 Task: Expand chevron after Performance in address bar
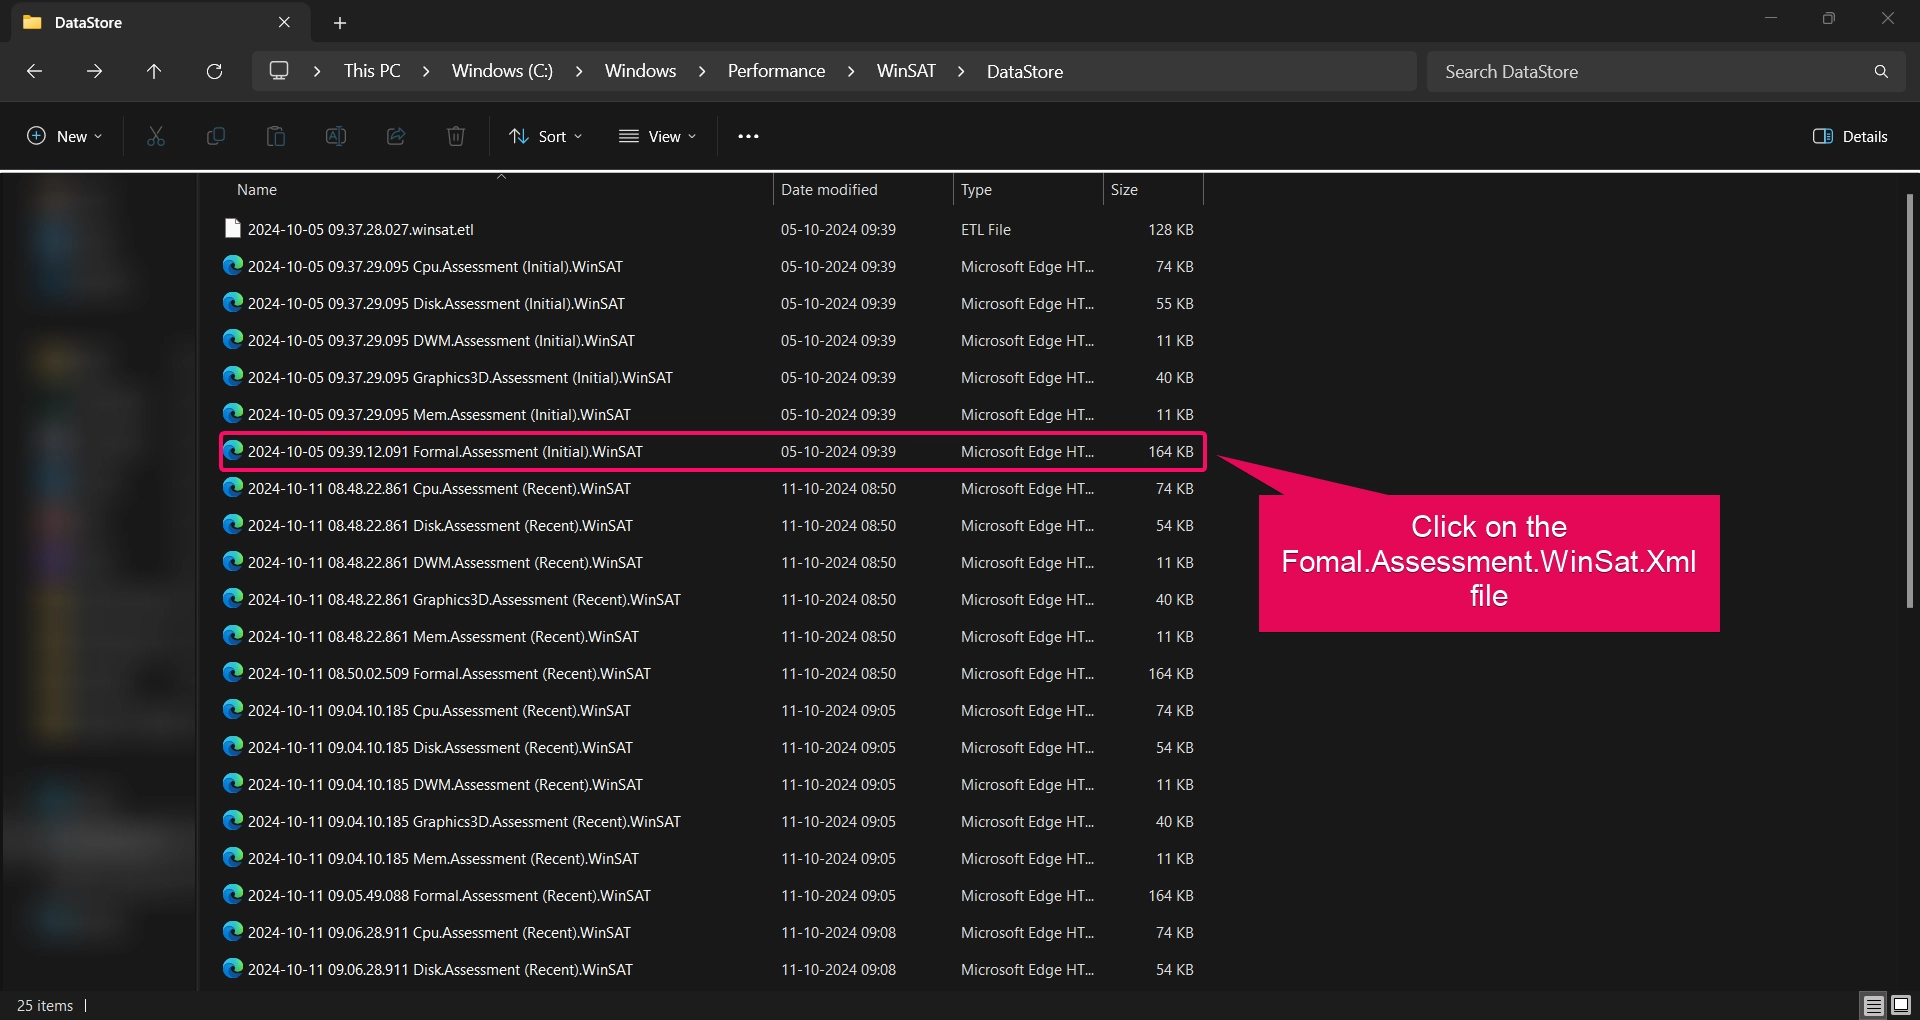[851, 71]
